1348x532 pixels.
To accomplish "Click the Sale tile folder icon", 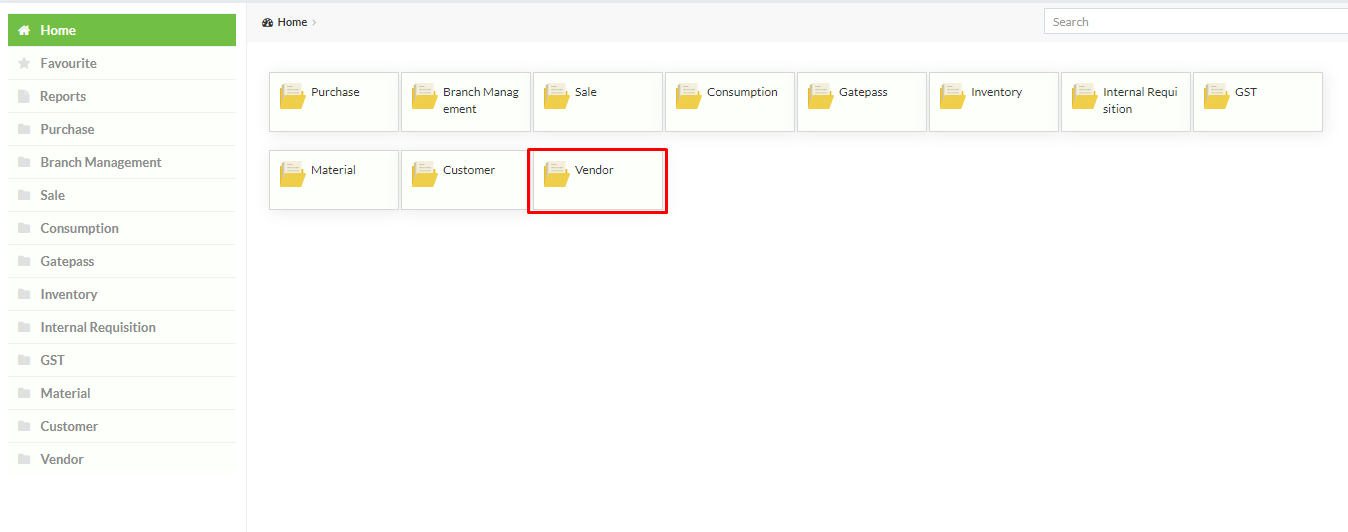I will click(x=556, y=96).
